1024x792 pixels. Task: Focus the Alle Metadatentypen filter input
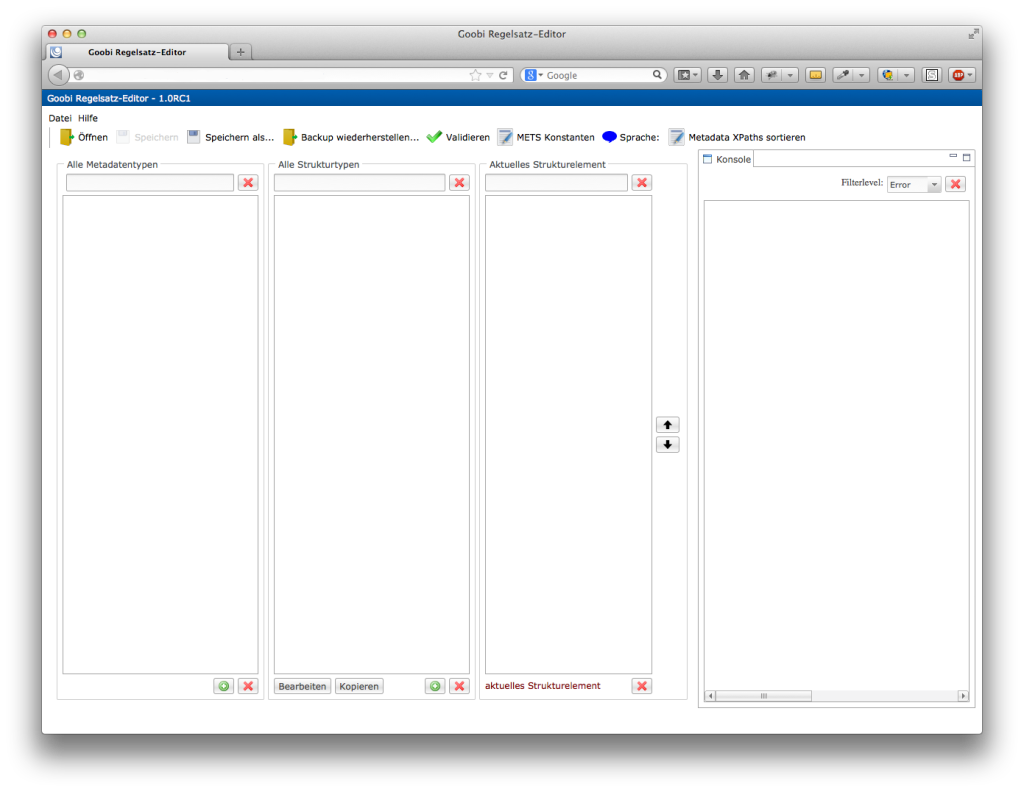point(150,183)
